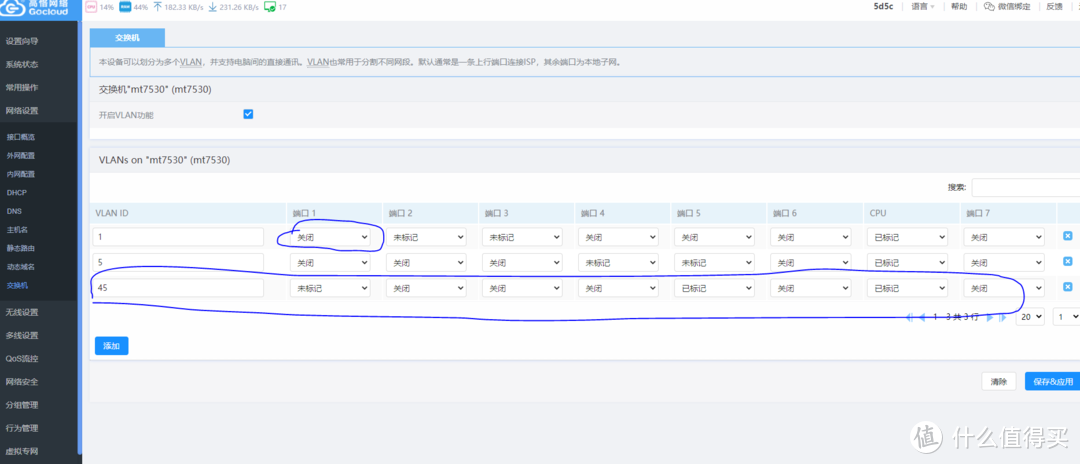Screen dimensions: 1080x464
Task: Toggle the 开启VLAN功能 checkbox
Action: (249, 114)
